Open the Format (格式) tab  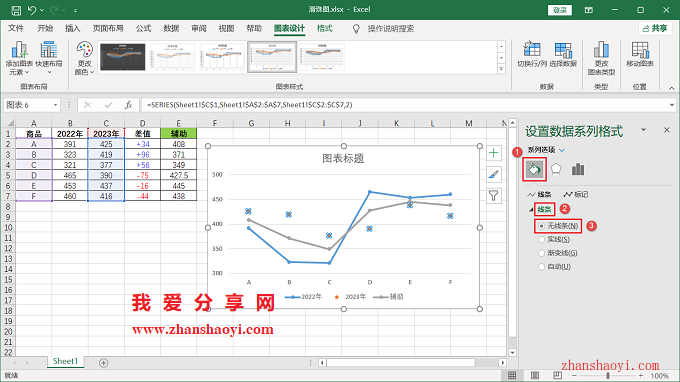[x=324, y=29]
